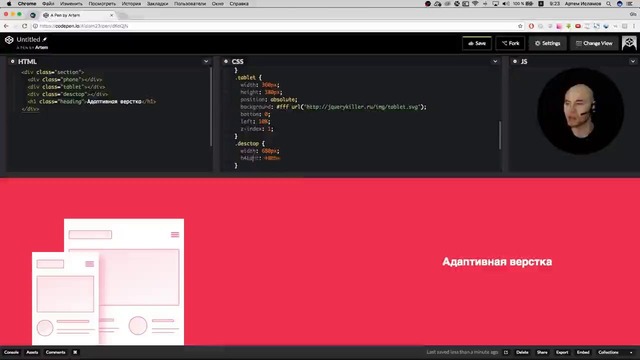Screen dimensions: 640x360
Task: Expand the HTML panel dropdown arrow
Action: (206, 61)
